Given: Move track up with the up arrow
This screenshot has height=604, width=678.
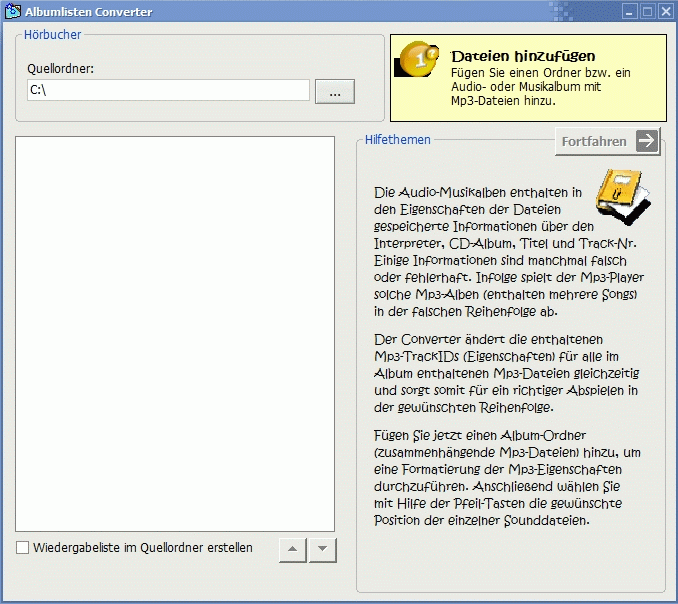Looking at the screenshot, I should 291,550.
